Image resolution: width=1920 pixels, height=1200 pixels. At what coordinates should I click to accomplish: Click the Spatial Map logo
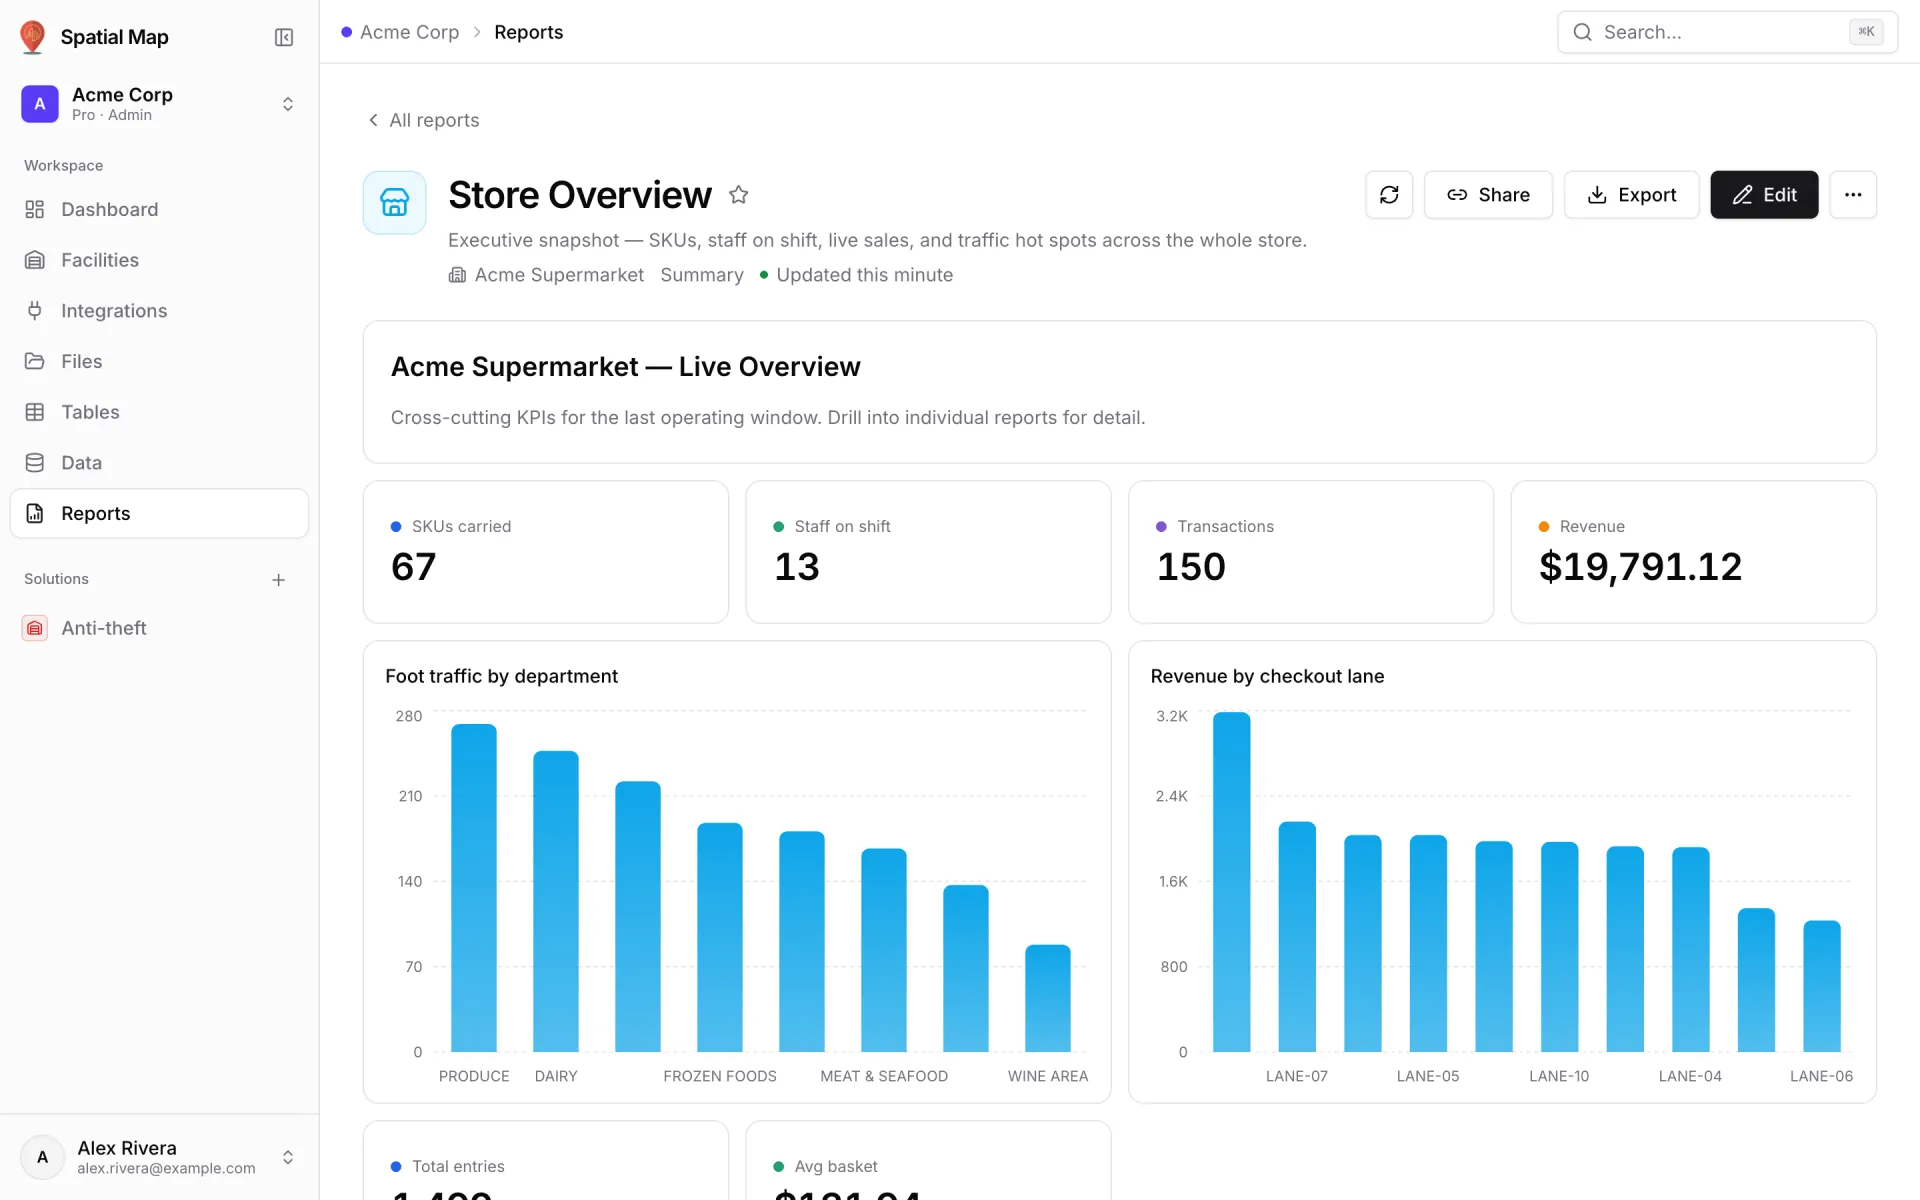33,37
